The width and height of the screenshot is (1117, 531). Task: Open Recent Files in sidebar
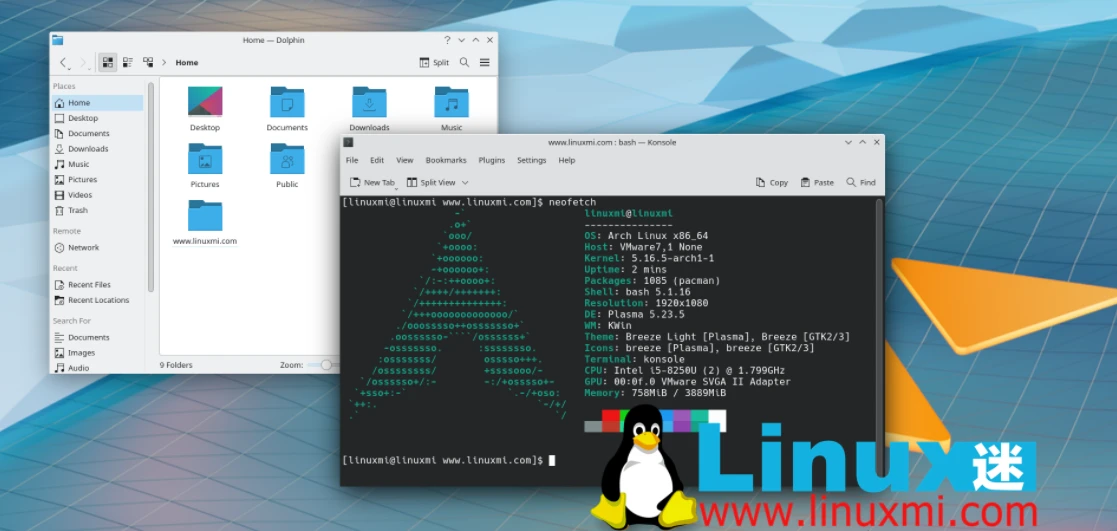tap(98, 284)
